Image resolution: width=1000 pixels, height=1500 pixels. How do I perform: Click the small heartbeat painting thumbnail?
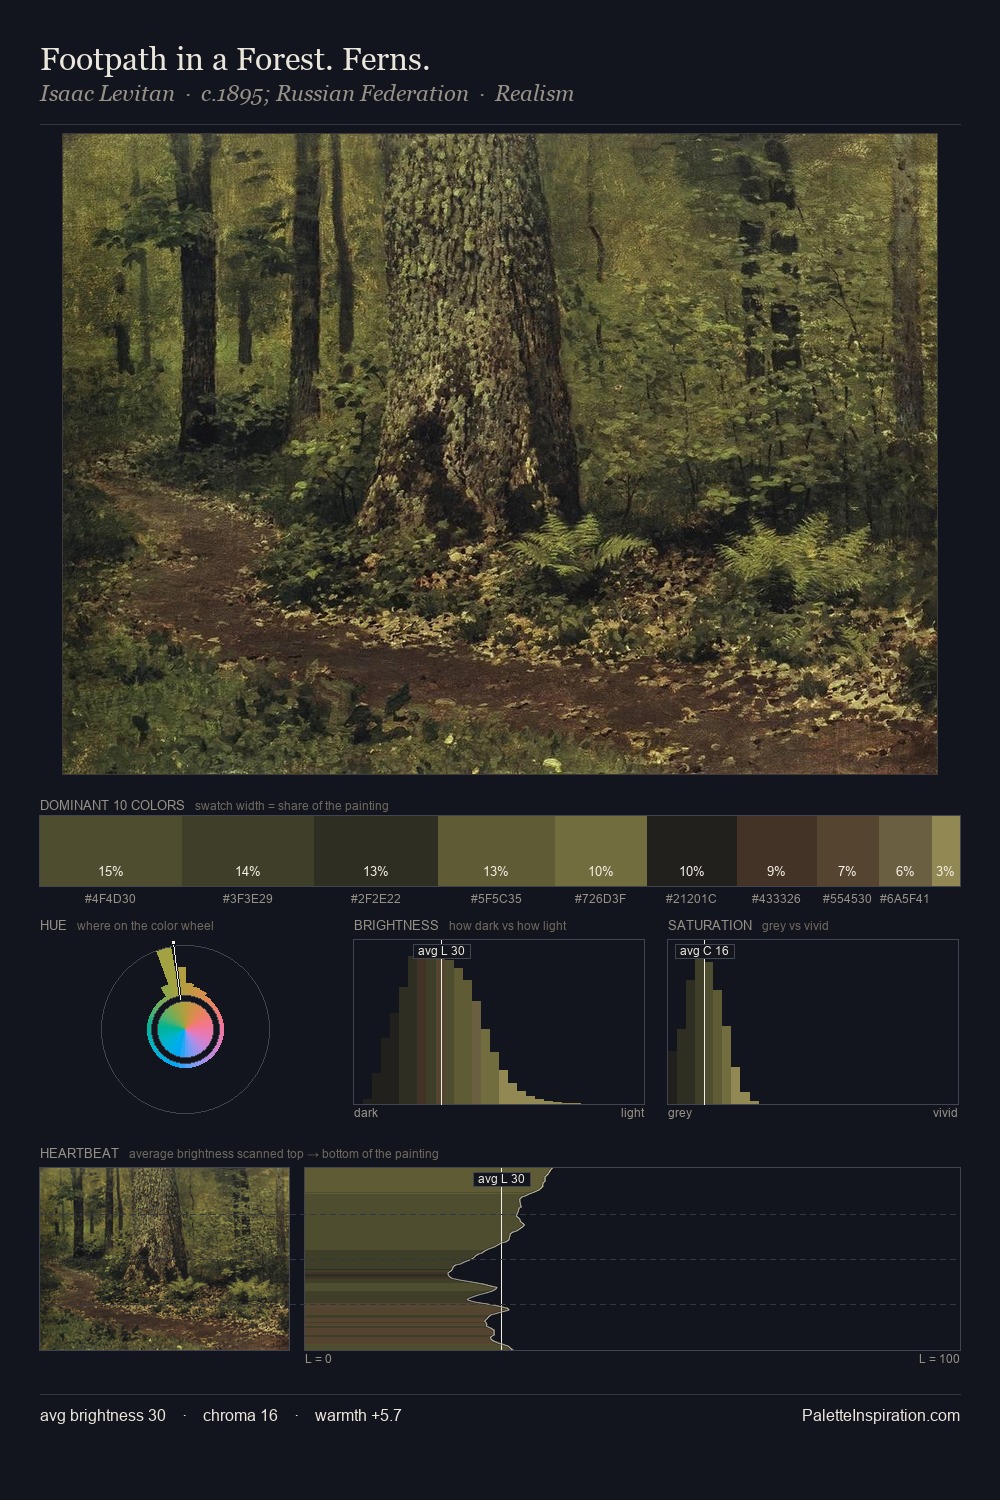(x=165, y=1259)
